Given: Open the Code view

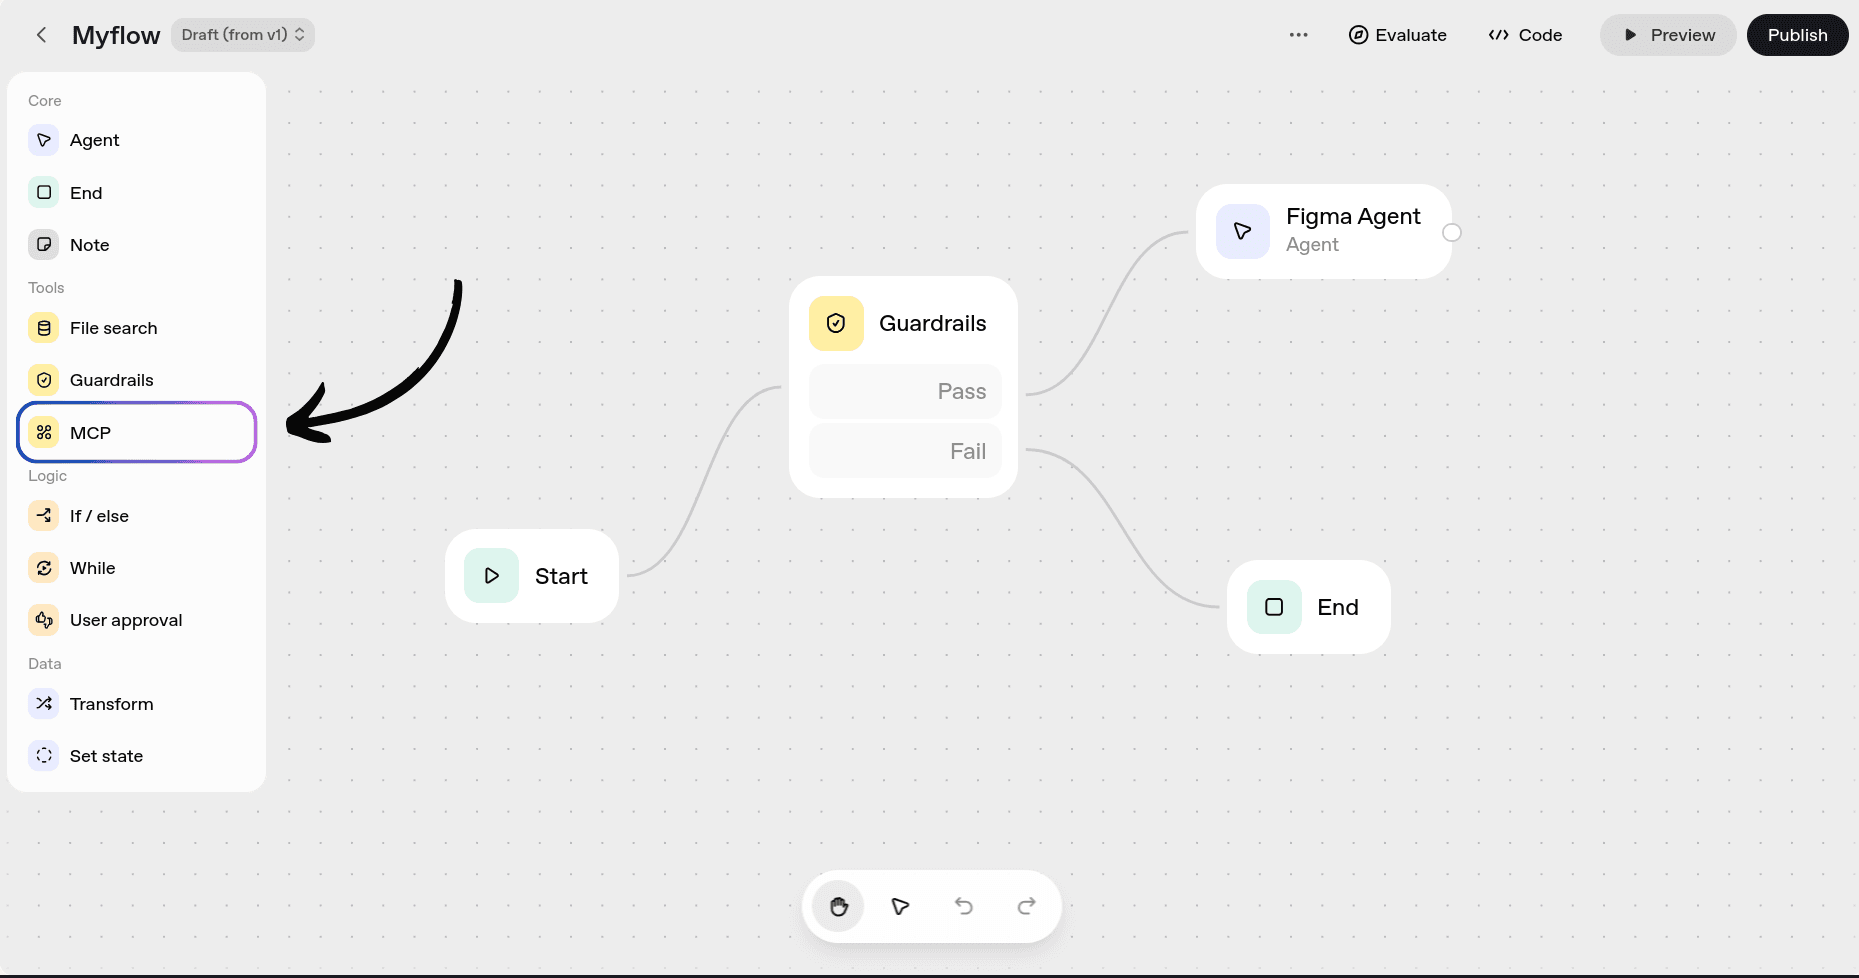Looking at the screenshot, I should coord(1525,35).
